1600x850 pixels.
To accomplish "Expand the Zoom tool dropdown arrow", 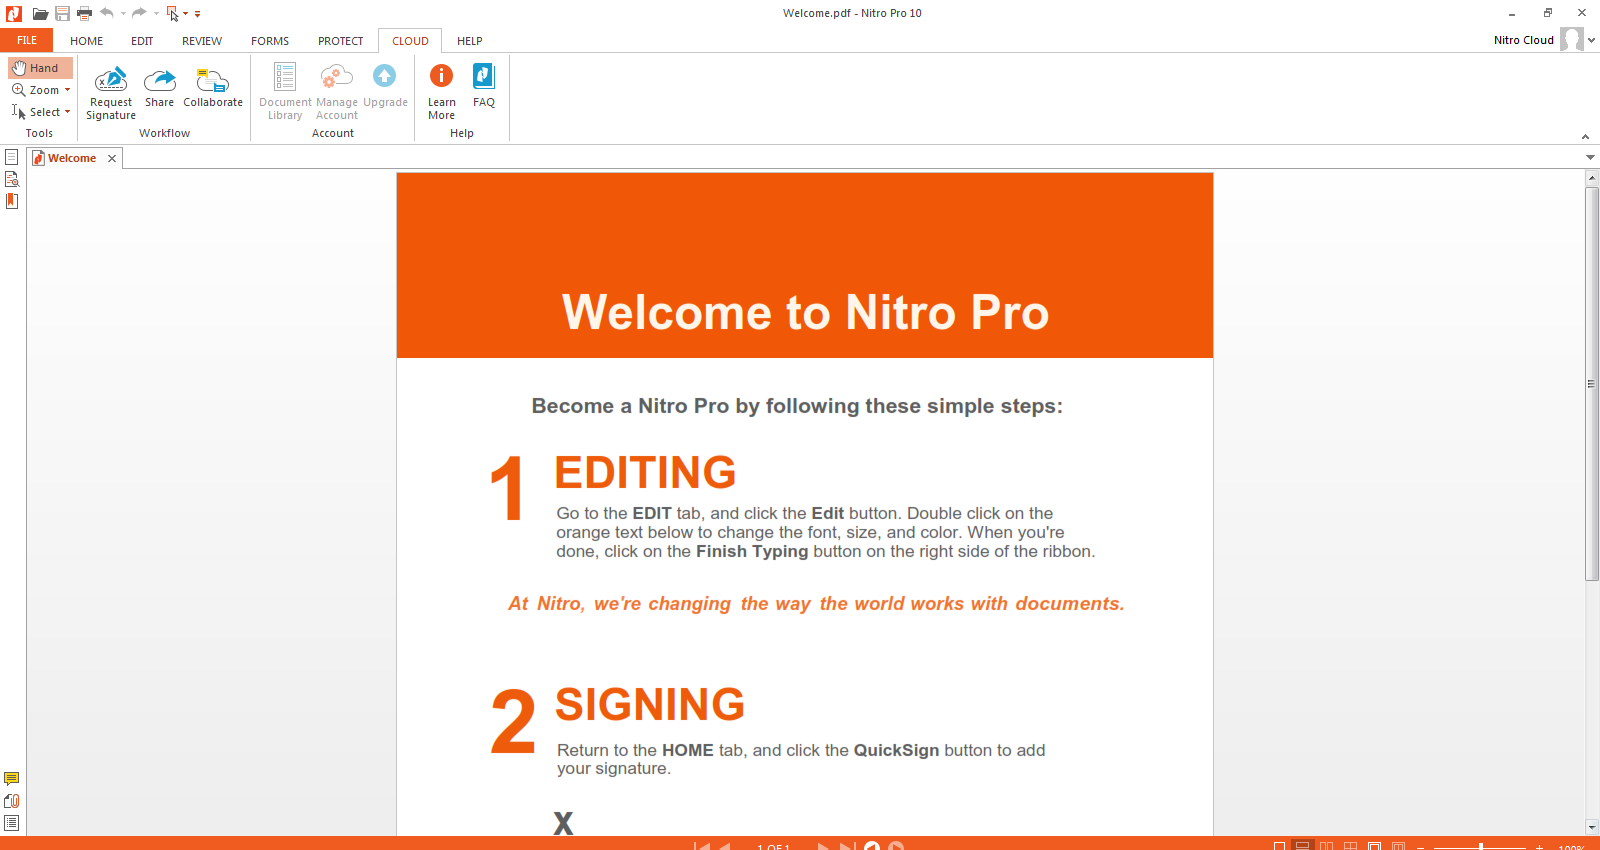I will click(x=67, y=90).
